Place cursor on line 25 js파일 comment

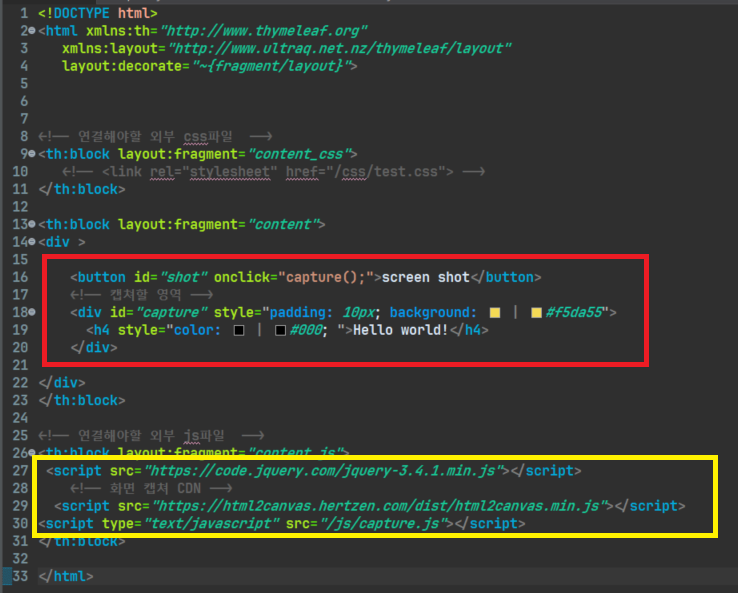tap(151, 435)
